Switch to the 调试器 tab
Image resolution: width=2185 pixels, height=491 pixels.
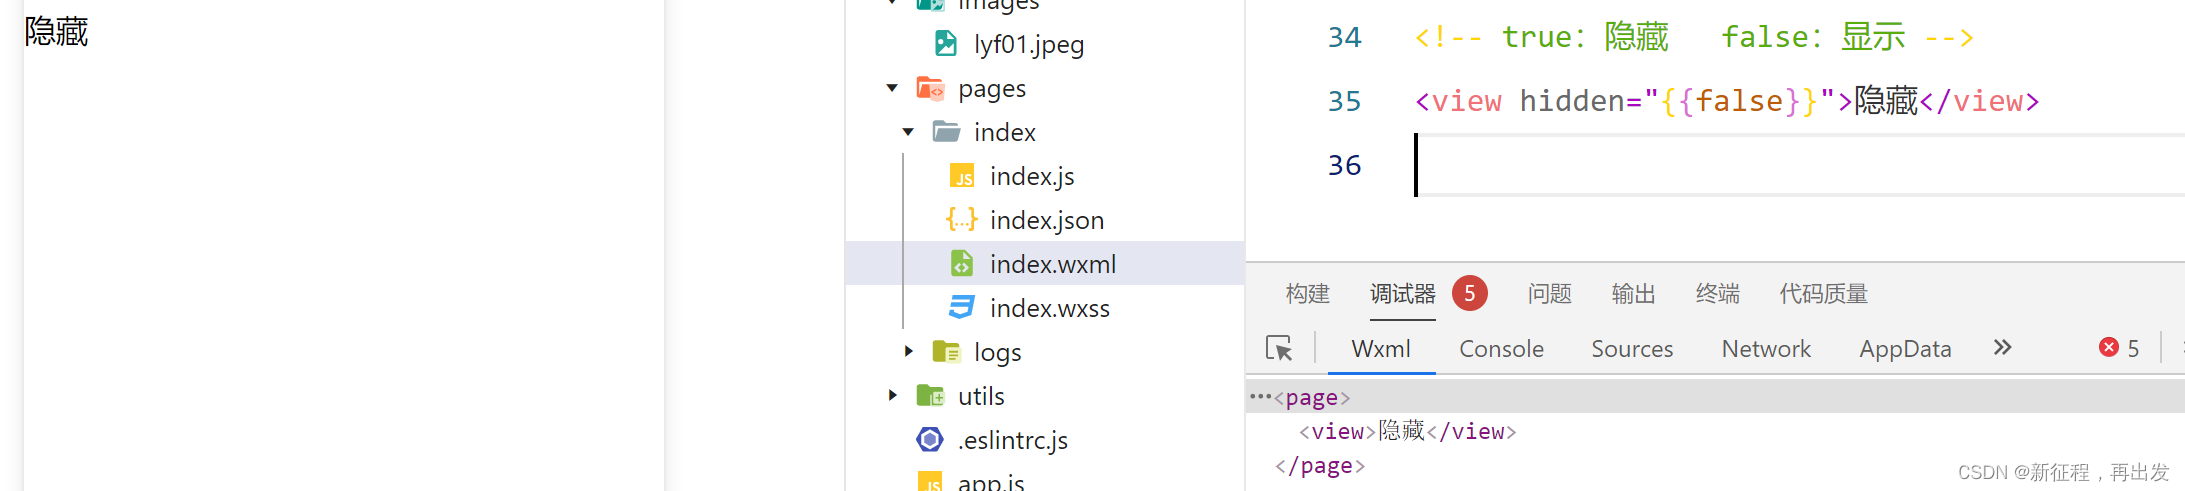pos(1402,293)
